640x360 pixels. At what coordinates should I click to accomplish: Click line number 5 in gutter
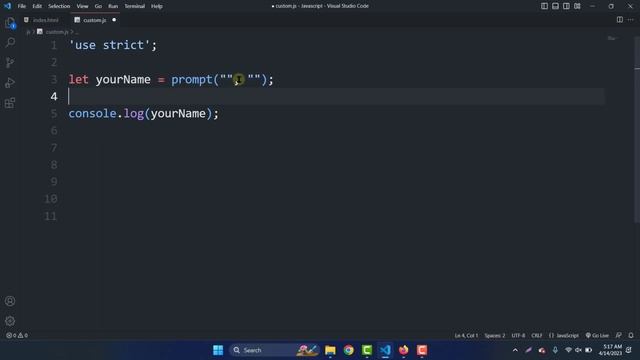[54, 113]
